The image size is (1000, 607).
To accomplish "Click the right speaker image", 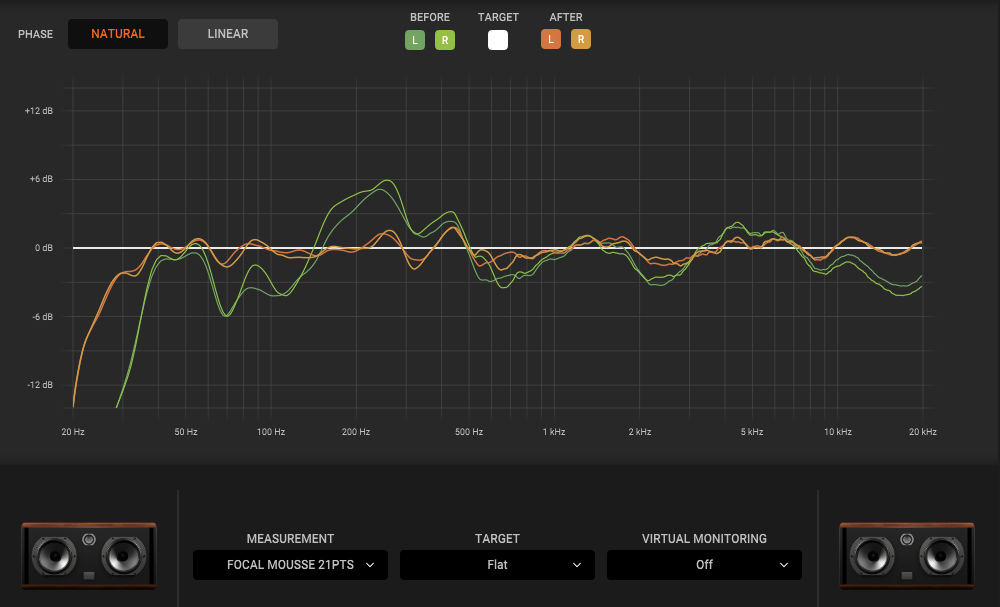I will point(908,553).
